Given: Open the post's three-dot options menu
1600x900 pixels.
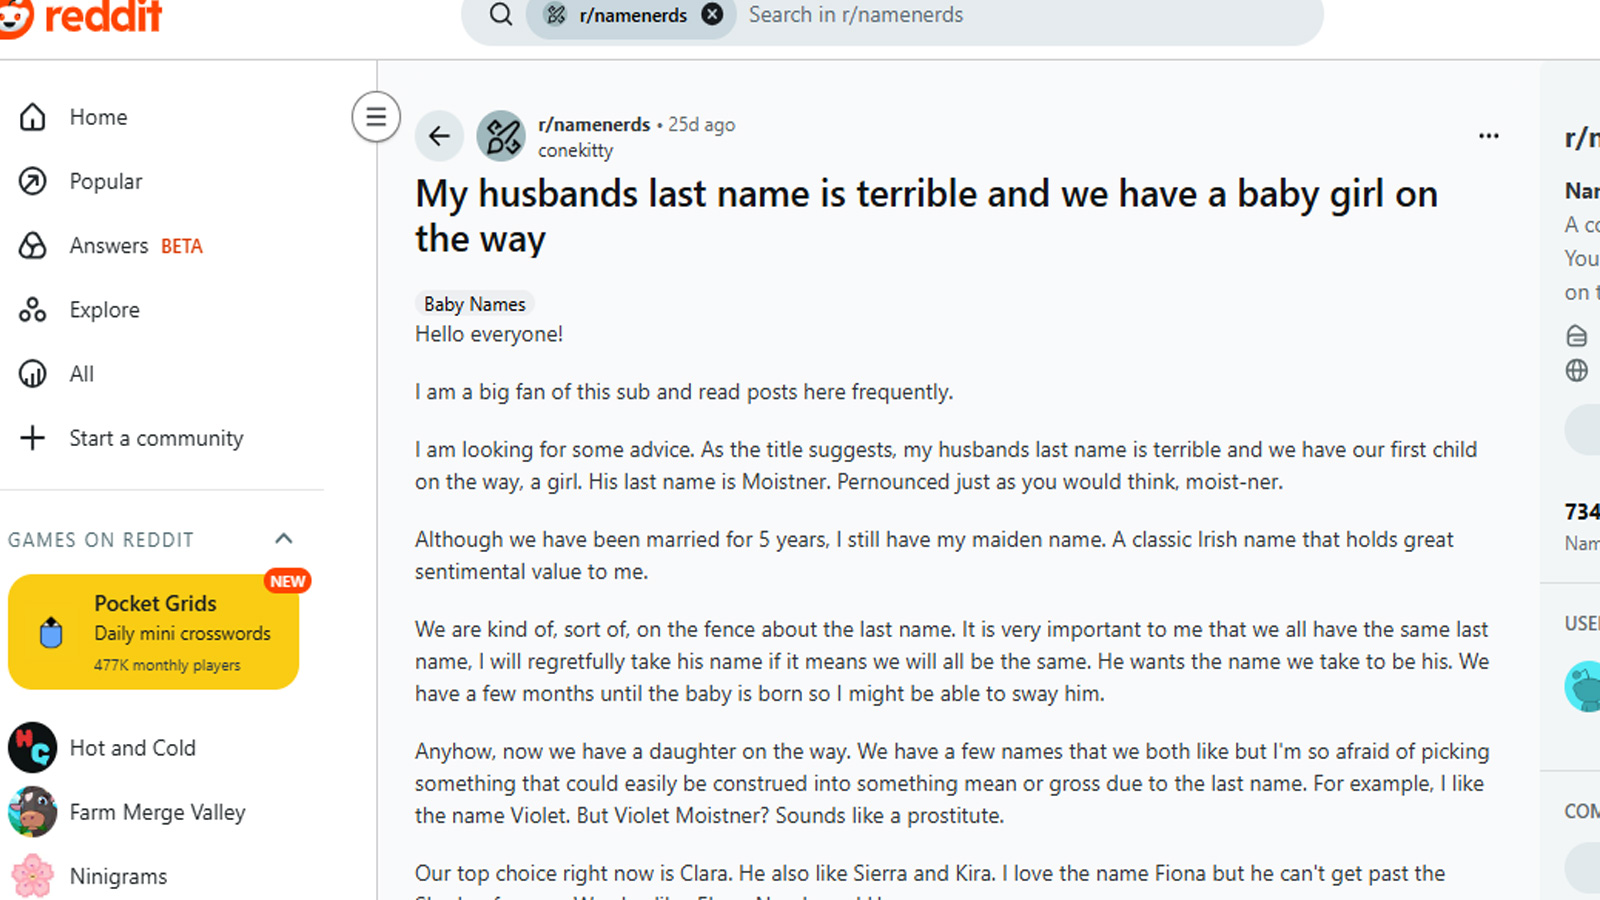Looking at the screenshot, I should (x=1488, y=136).
